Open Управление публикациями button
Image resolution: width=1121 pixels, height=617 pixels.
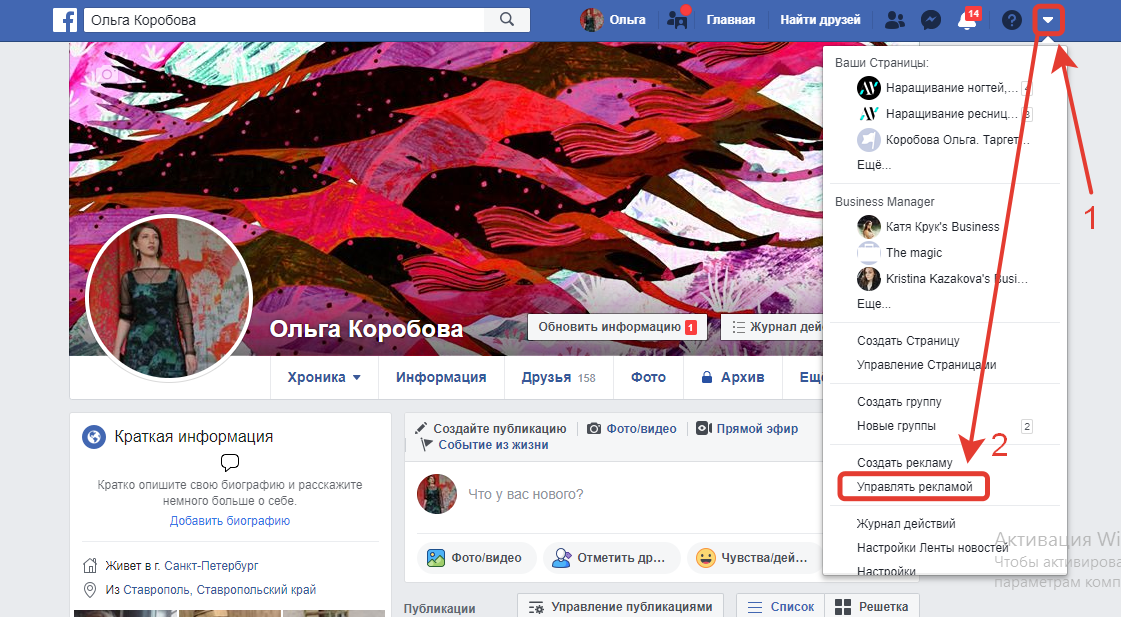click(621, 607)
